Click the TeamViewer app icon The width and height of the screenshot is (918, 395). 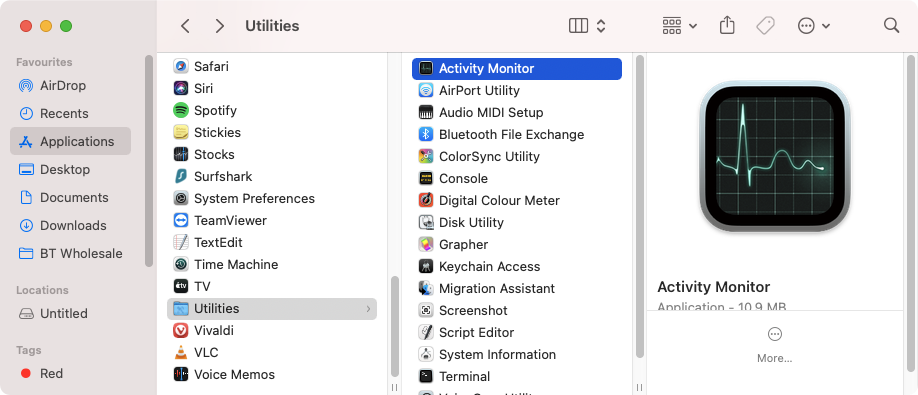point(181,221)
